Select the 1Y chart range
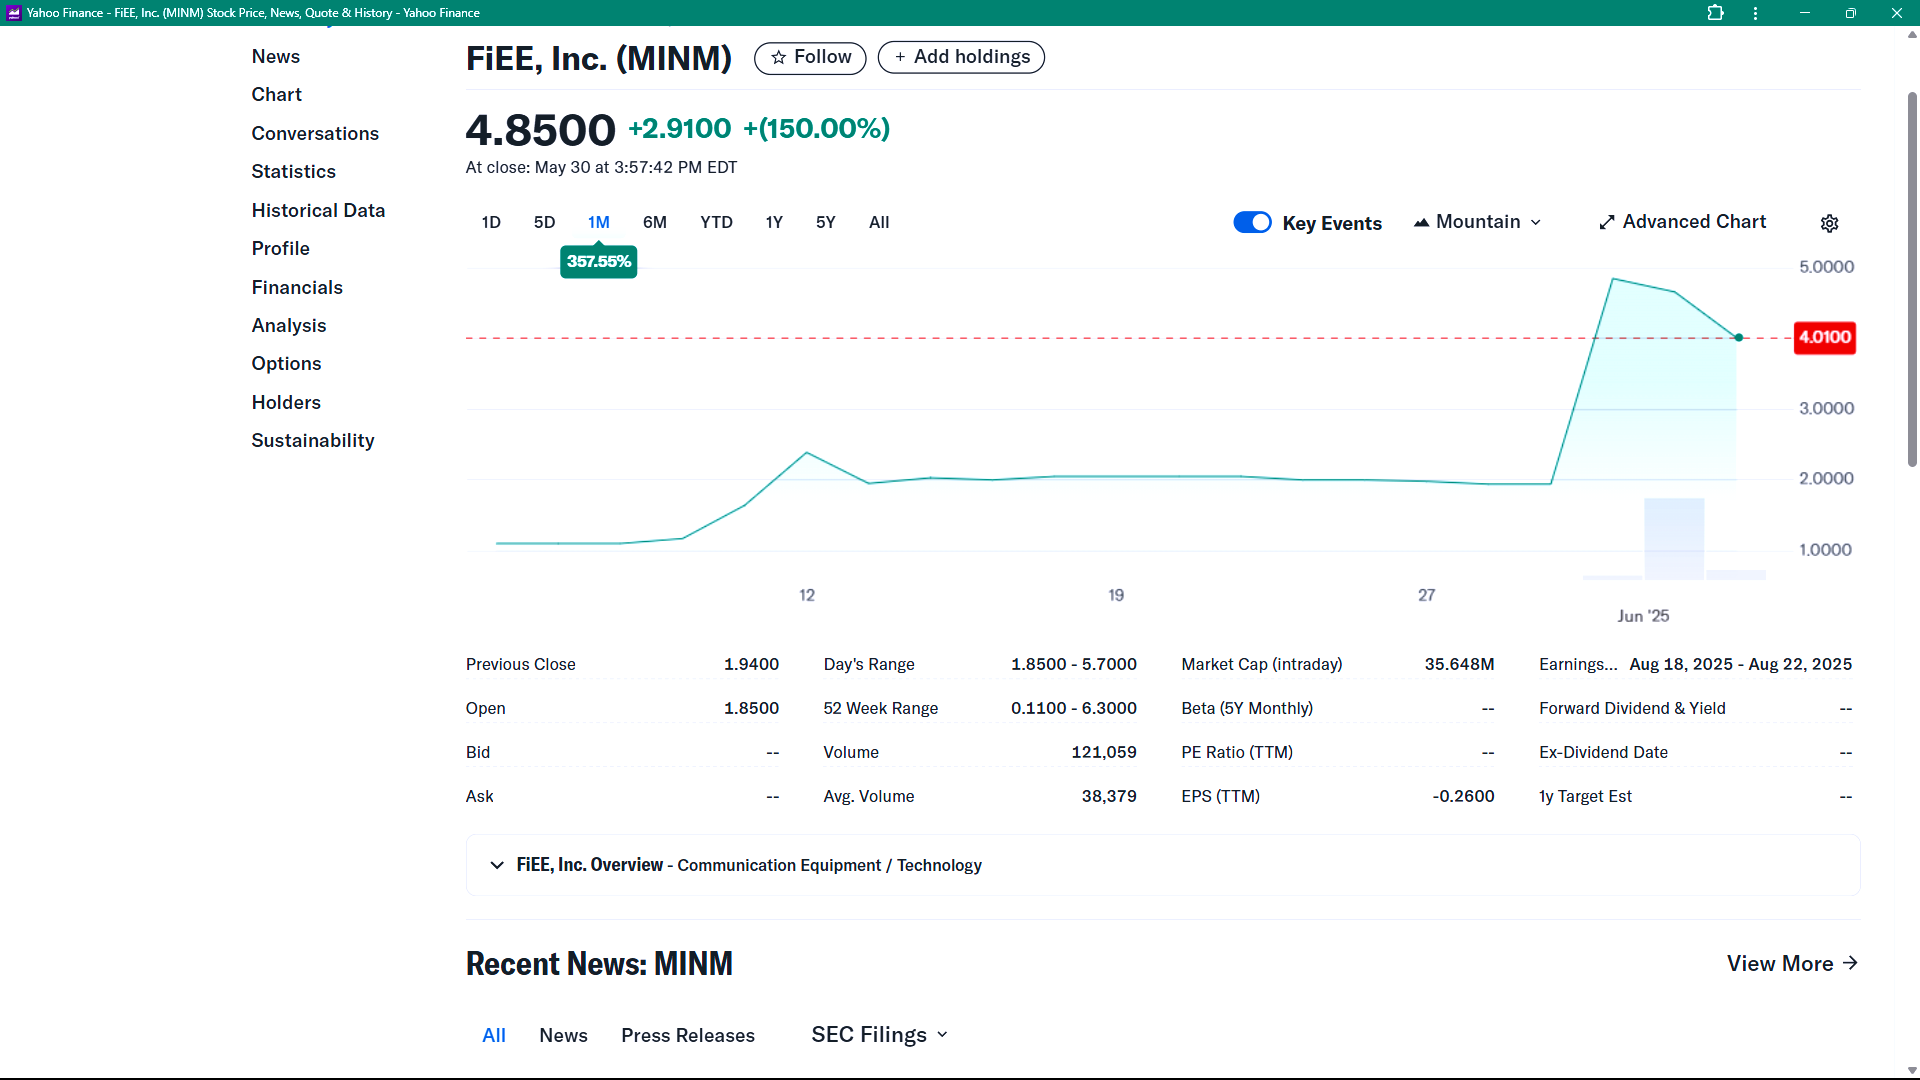Viewport: 1920px width, 1080px height. [774, 222]
